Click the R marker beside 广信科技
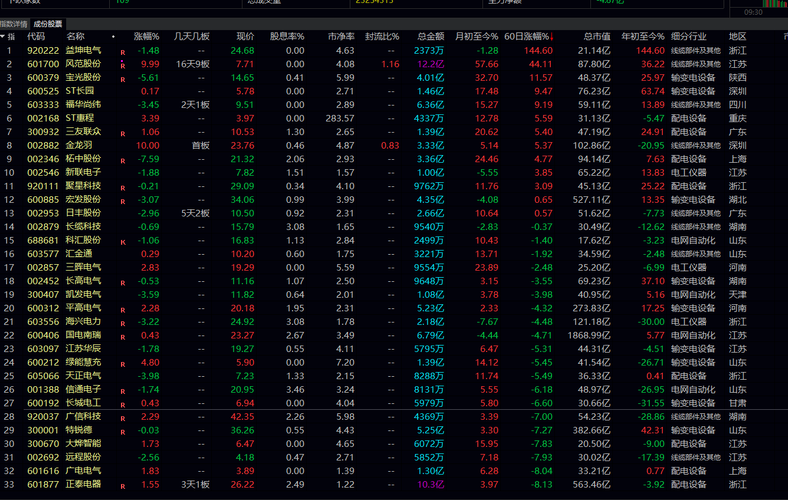The width and height of the screenshot is (788, 500). 123,419
